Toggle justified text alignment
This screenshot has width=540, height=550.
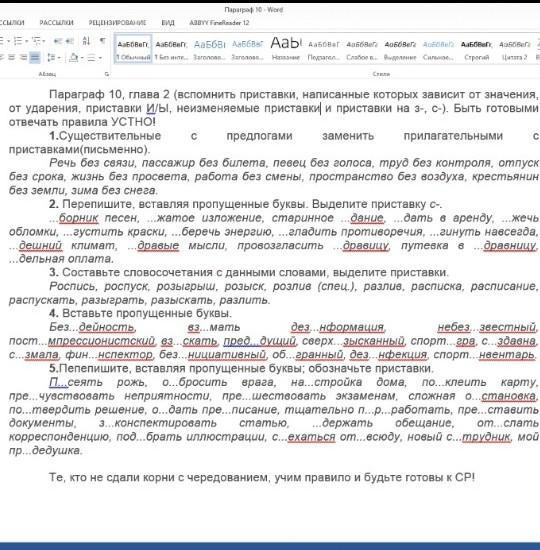coord(35,57)
